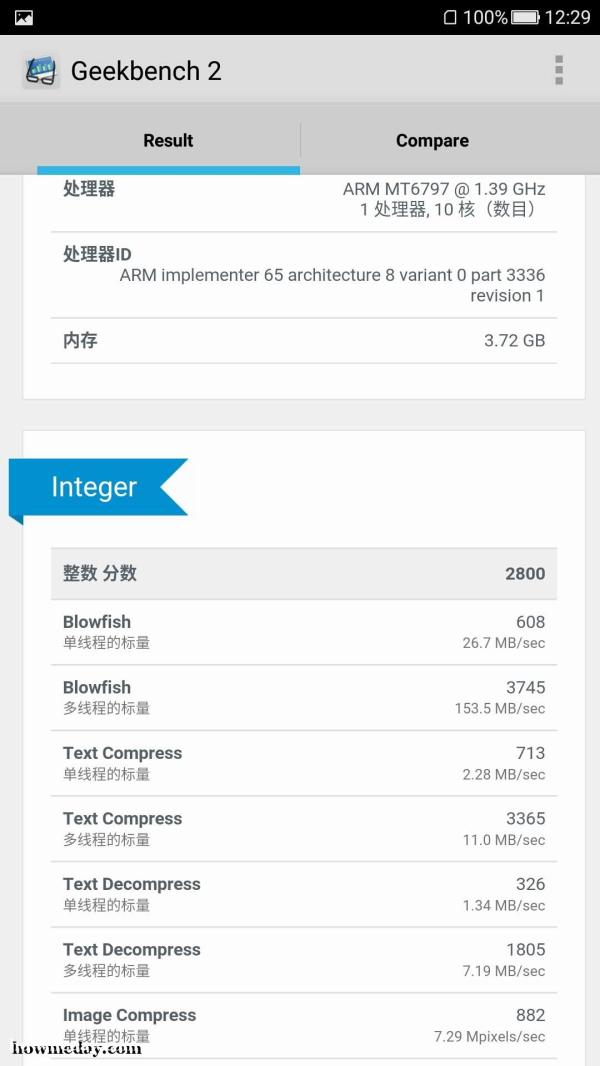Tap the 内存 3.72 GB row
Image resolution: width=600 pixels, height=1066 pixels.
(x=303, y=340)
